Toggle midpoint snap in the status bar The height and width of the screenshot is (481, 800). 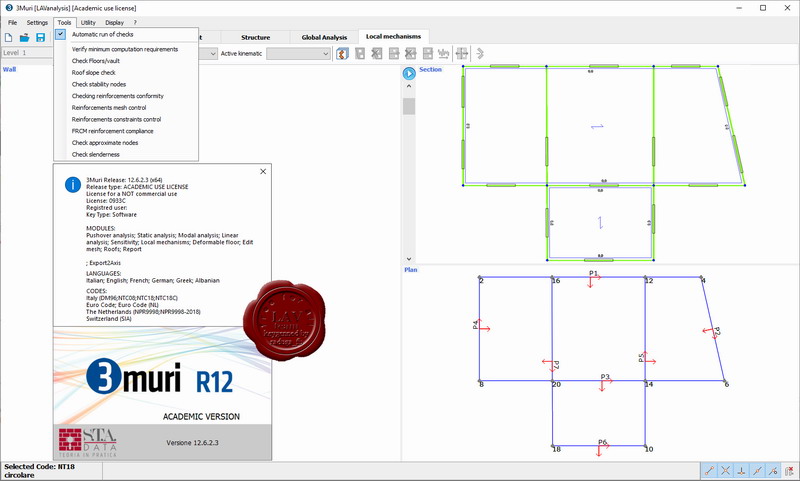pos(758,471)
